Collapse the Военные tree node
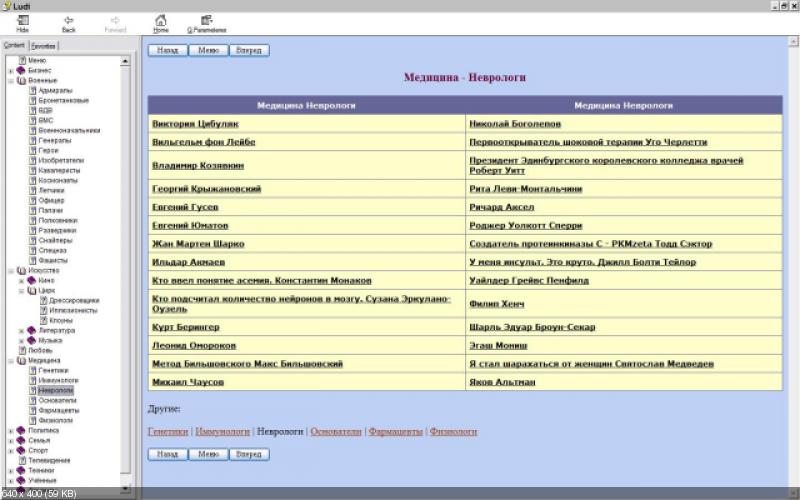The width and height of the screenshot is (800, 500). point(10,80)
